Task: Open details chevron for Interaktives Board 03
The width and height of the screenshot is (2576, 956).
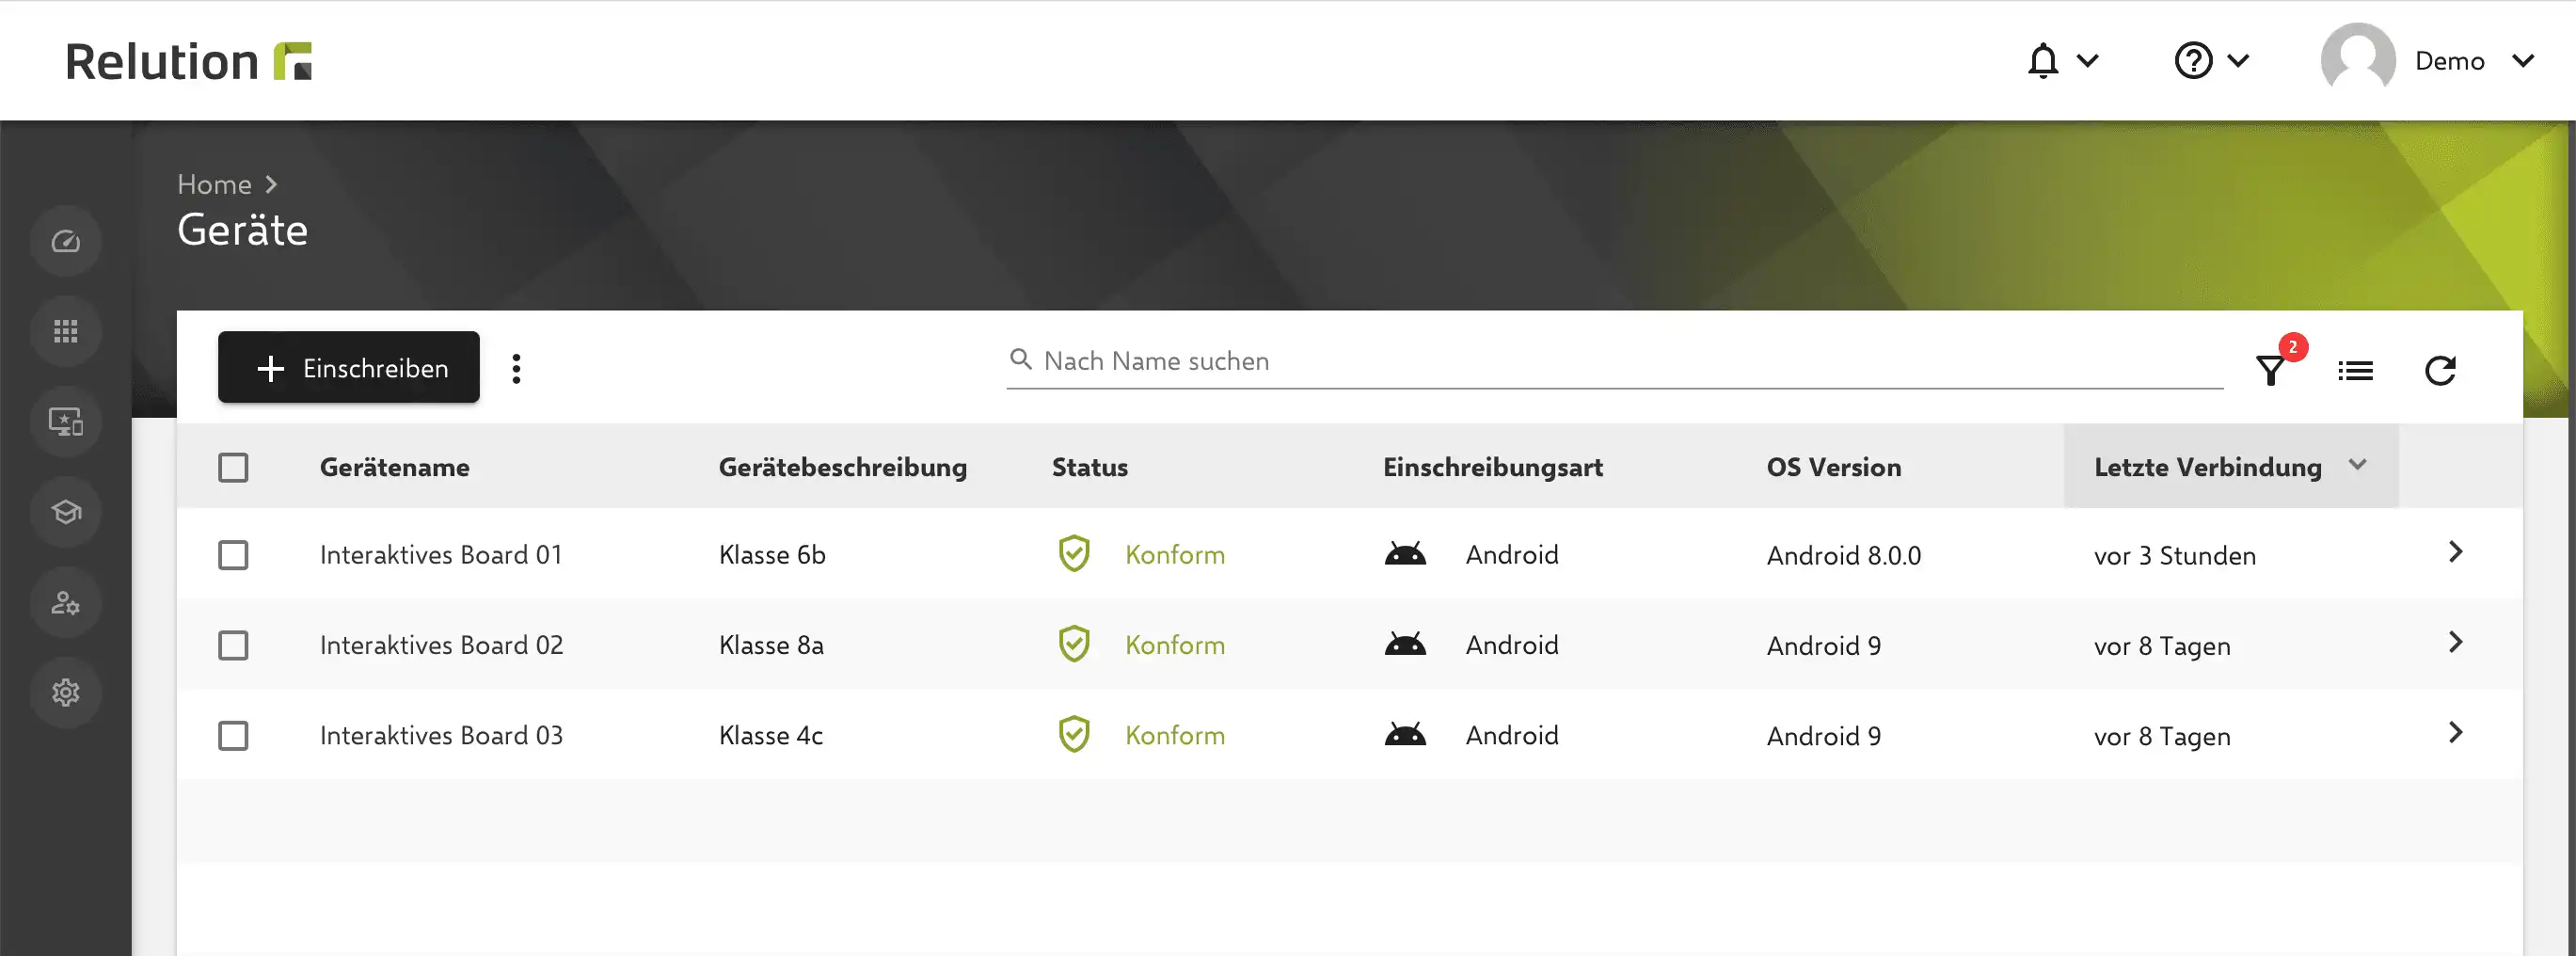Action: click(2455, 732)
